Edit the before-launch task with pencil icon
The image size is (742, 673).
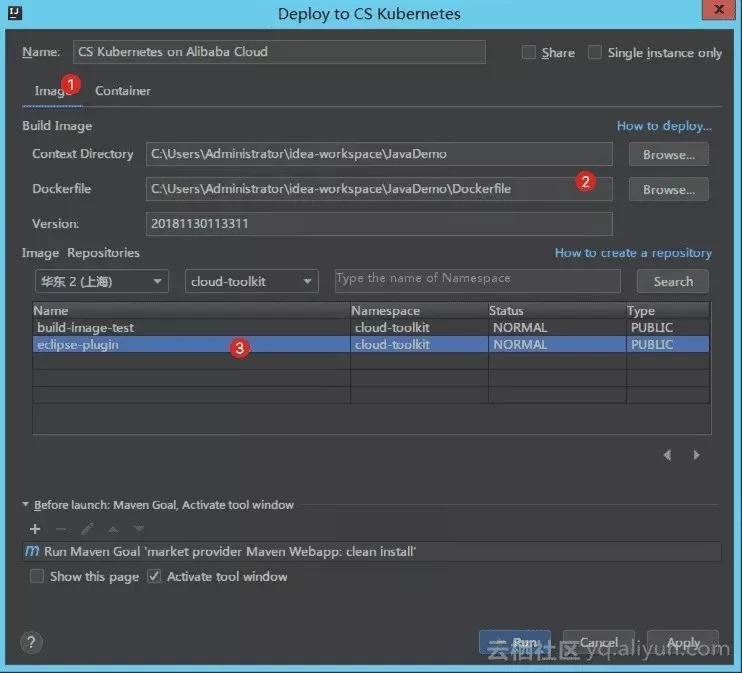[87, 529]
